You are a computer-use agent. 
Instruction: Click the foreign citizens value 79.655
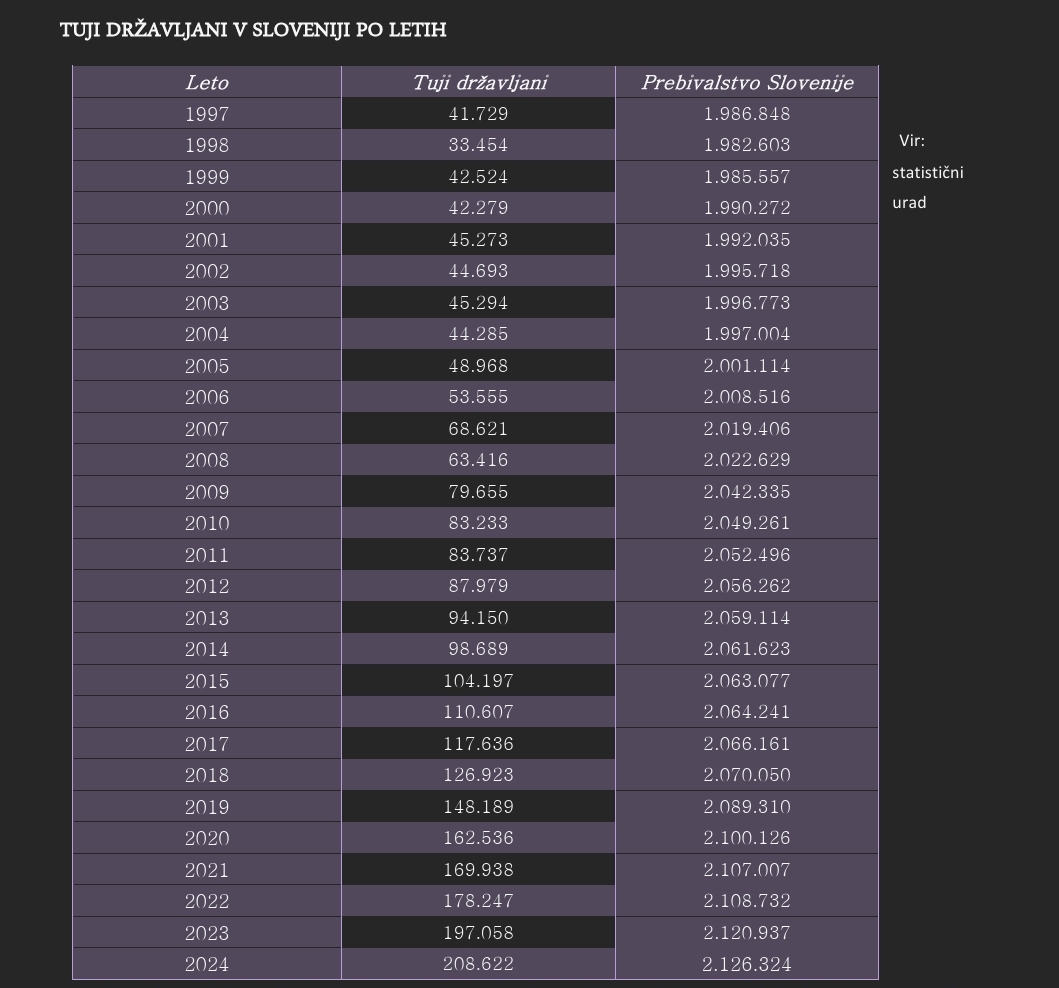click(478, 492)
